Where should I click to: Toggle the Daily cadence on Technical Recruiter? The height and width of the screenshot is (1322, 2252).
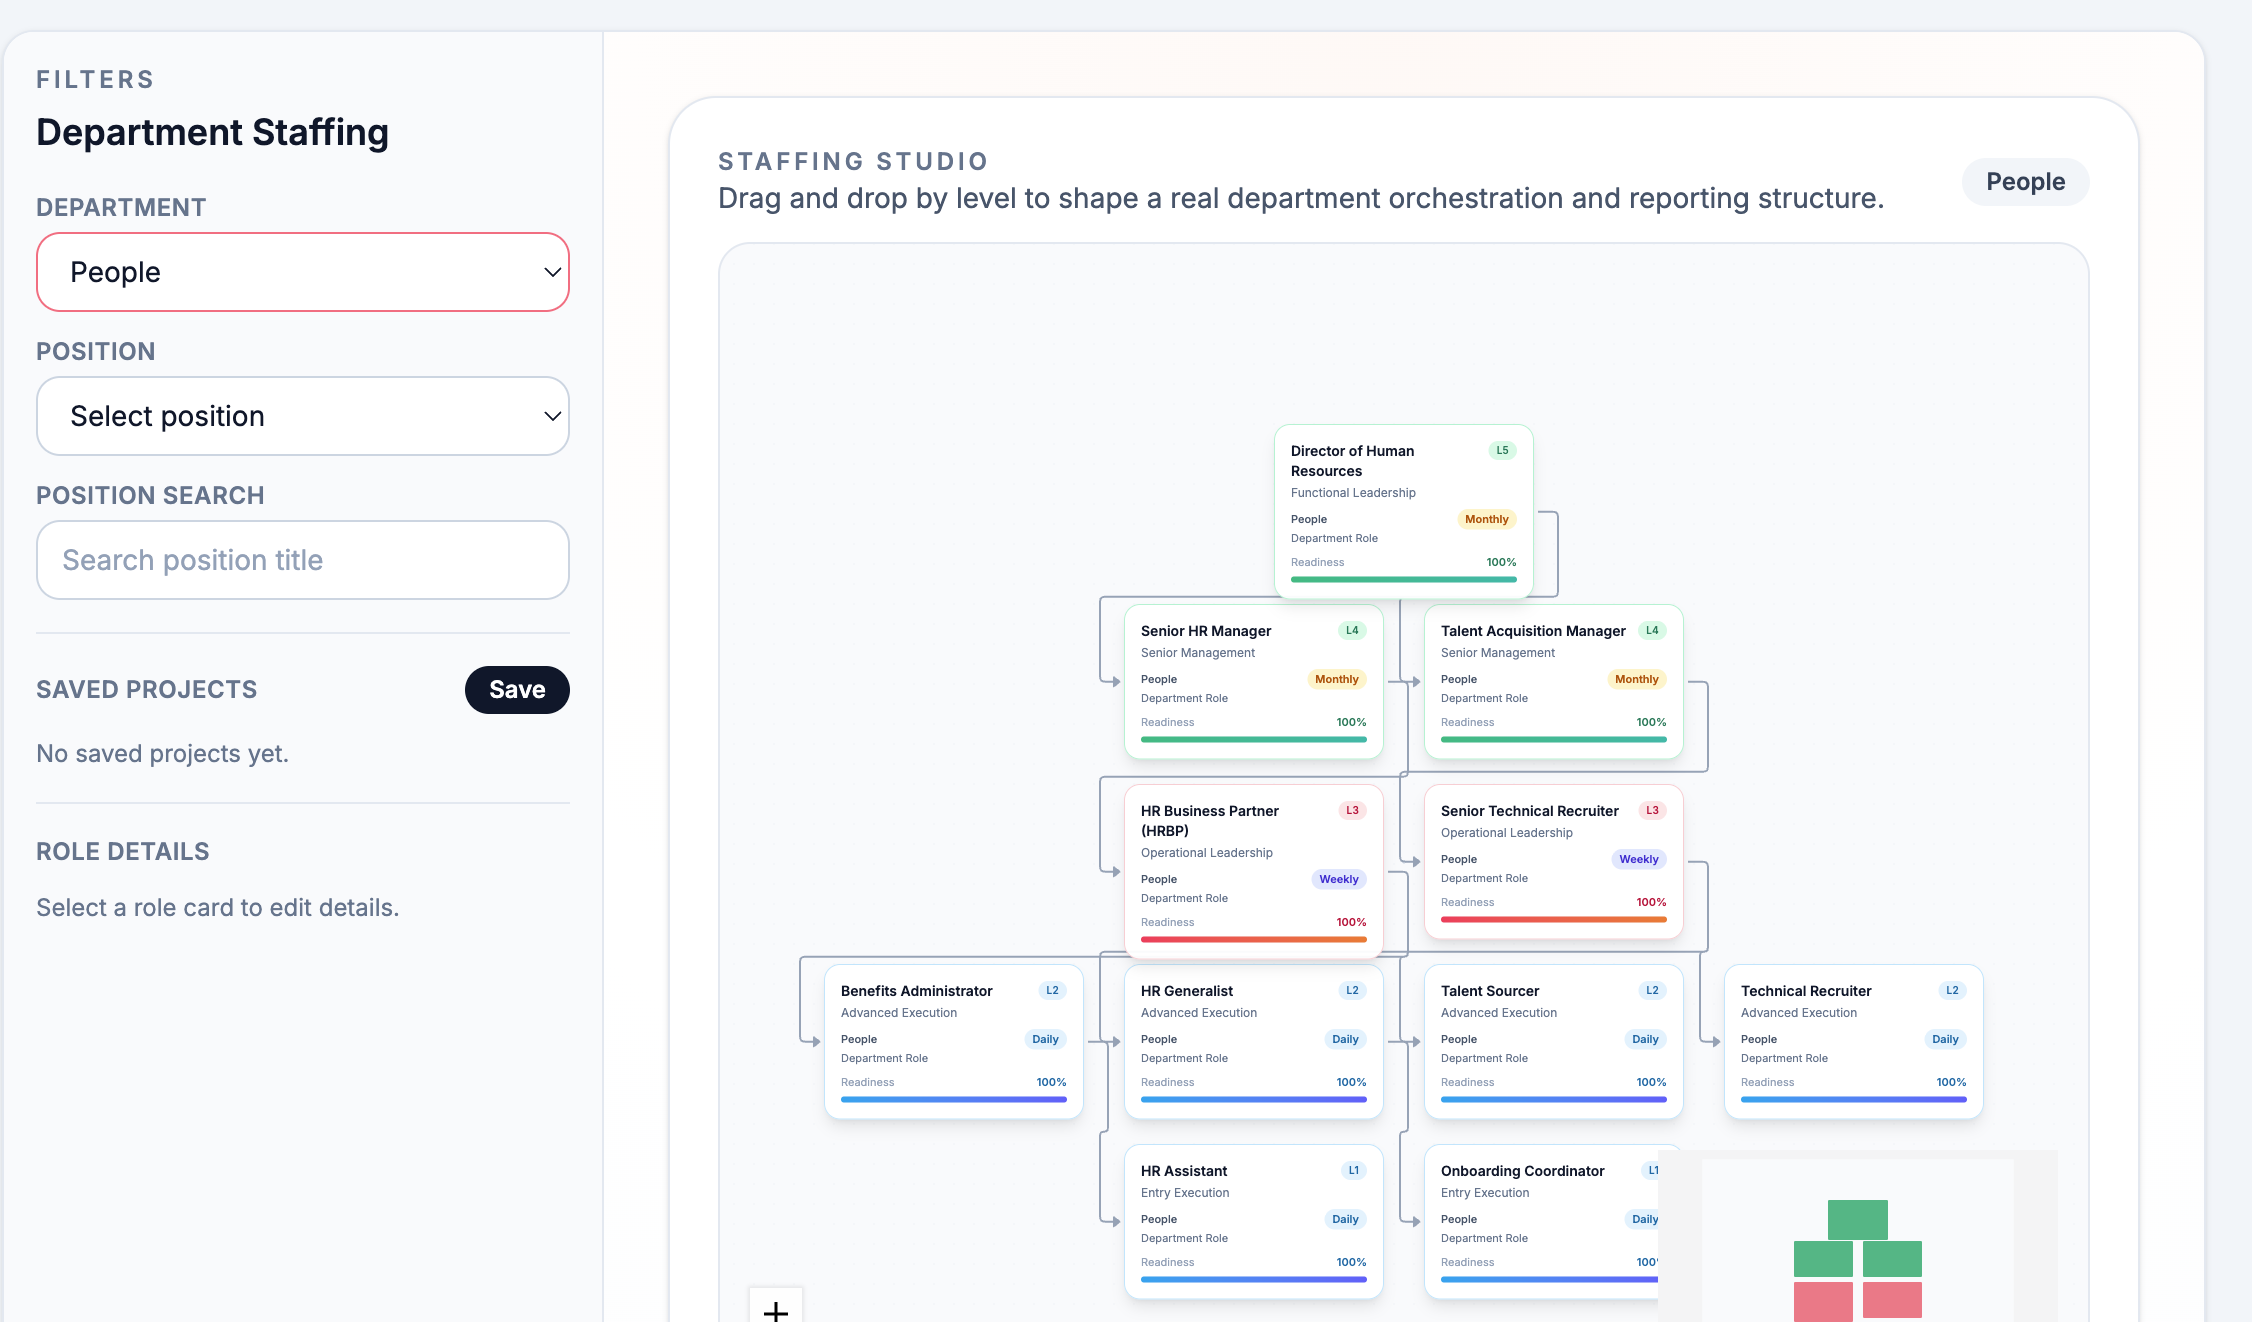1945,1039
